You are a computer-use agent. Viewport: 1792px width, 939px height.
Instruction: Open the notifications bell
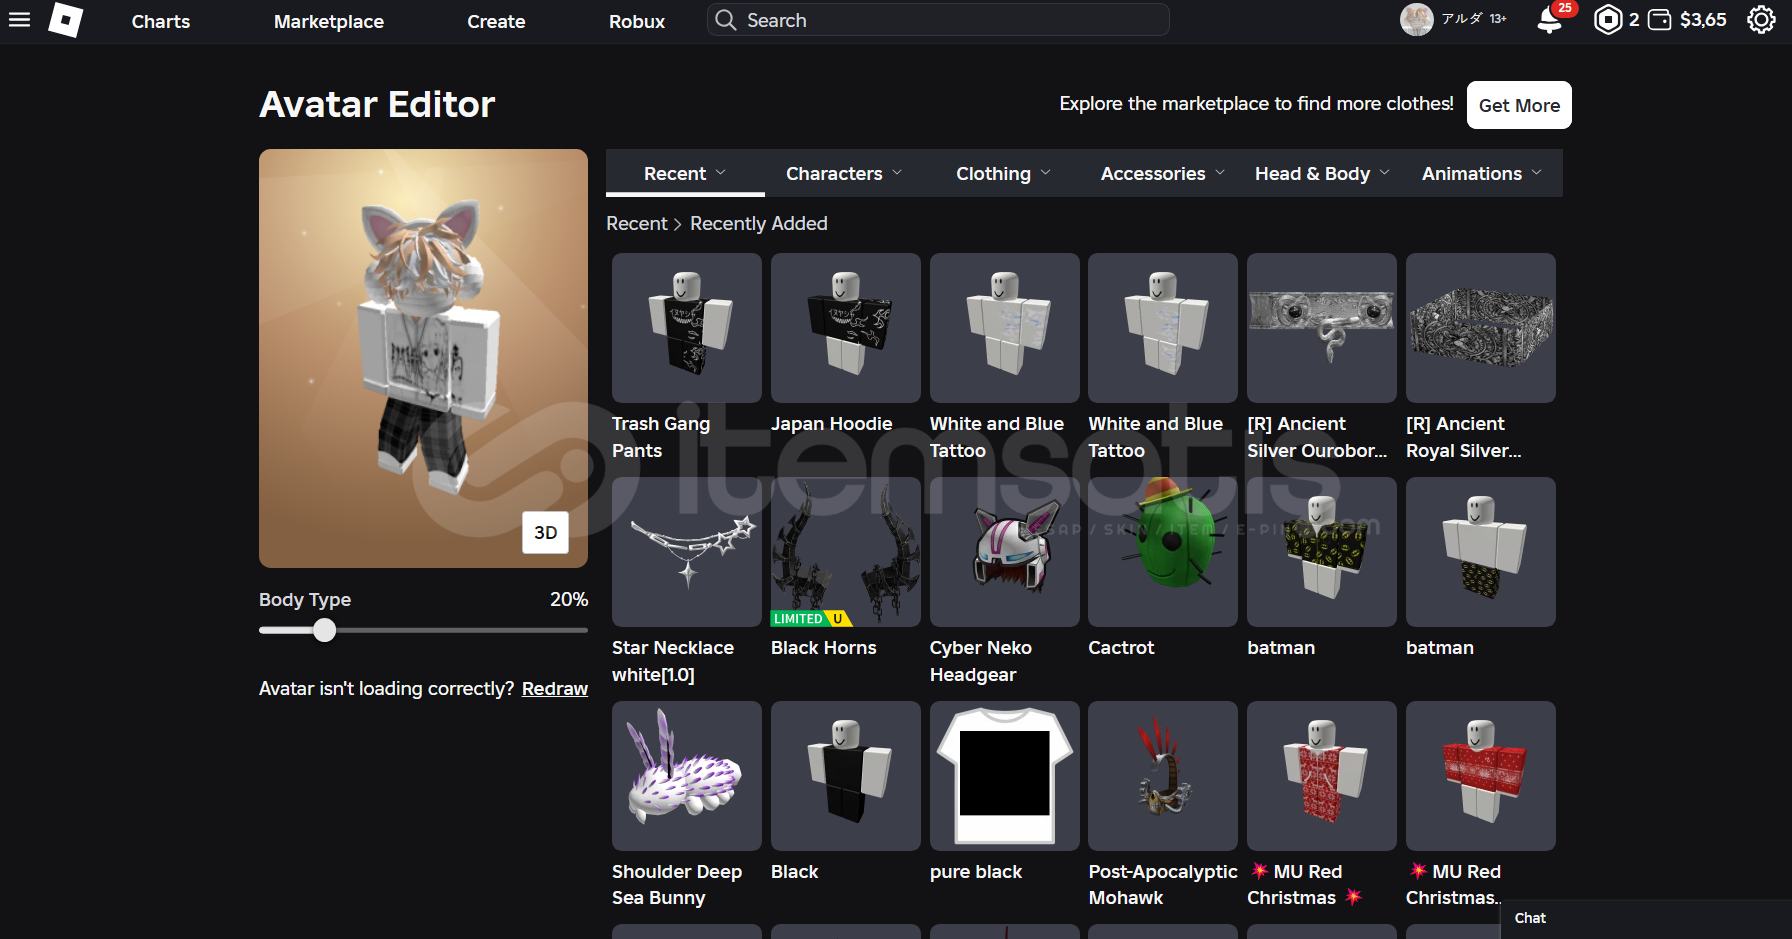[1550, 20]
